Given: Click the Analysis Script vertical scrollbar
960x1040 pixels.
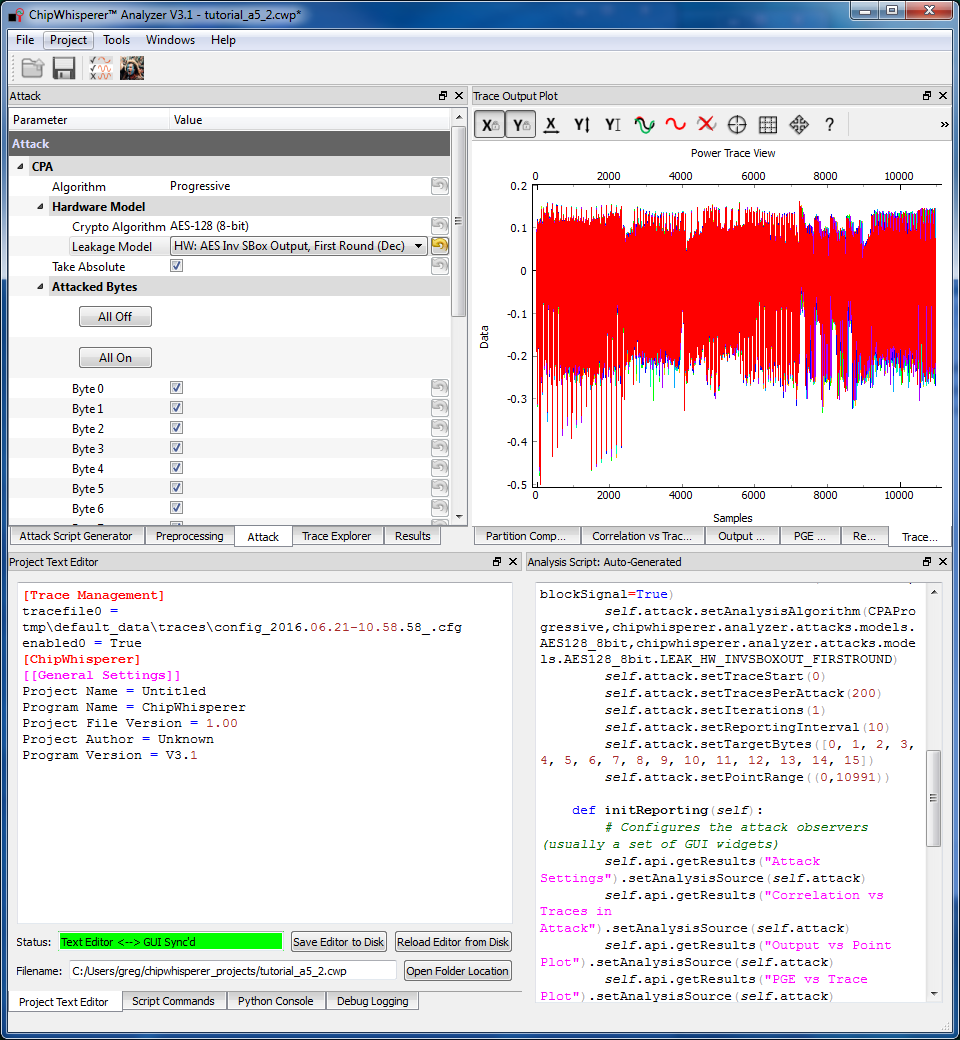Looking at the screenshot, I should tap(932, 798).
